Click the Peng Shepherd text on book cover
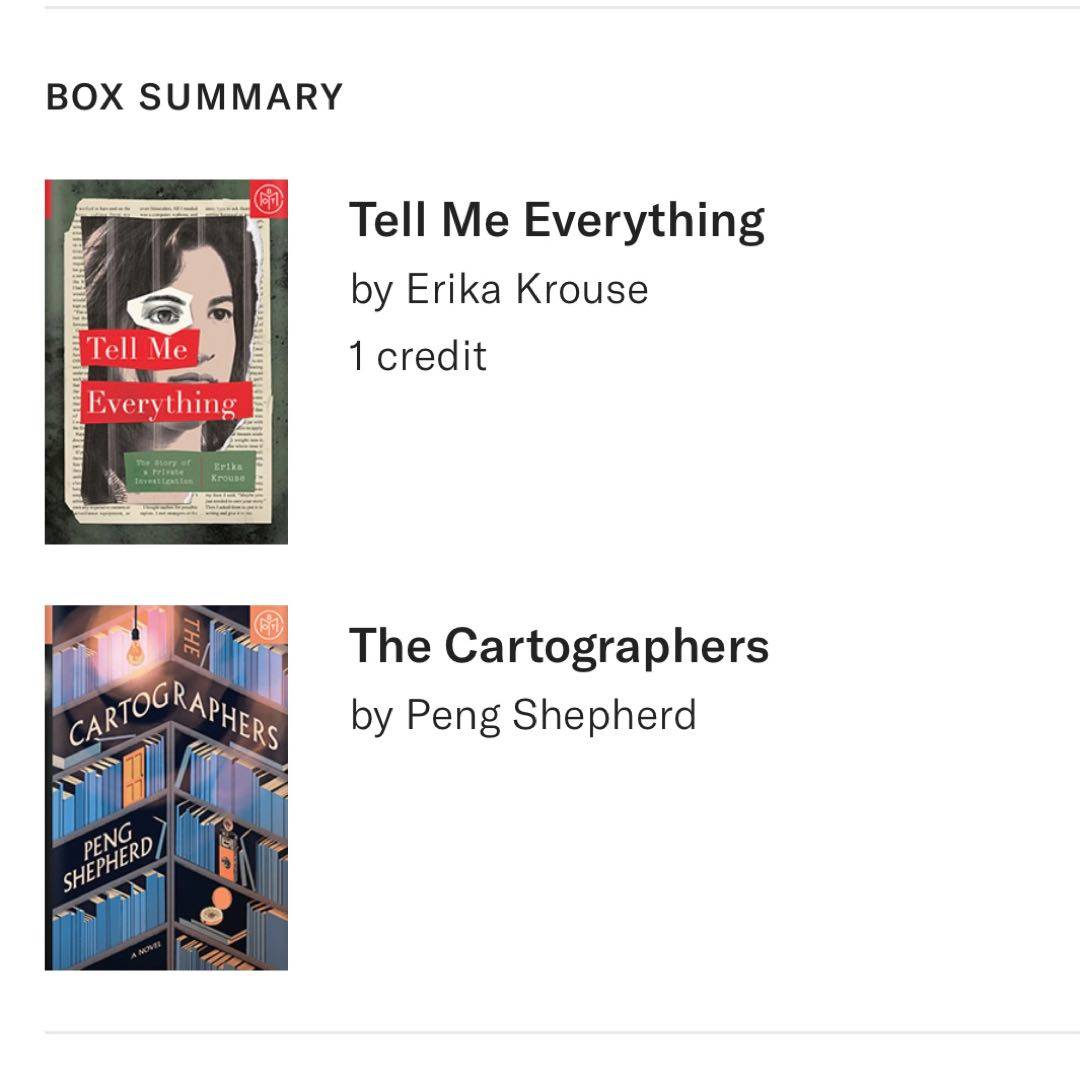1080x1080 pixels. click(108, 862)
